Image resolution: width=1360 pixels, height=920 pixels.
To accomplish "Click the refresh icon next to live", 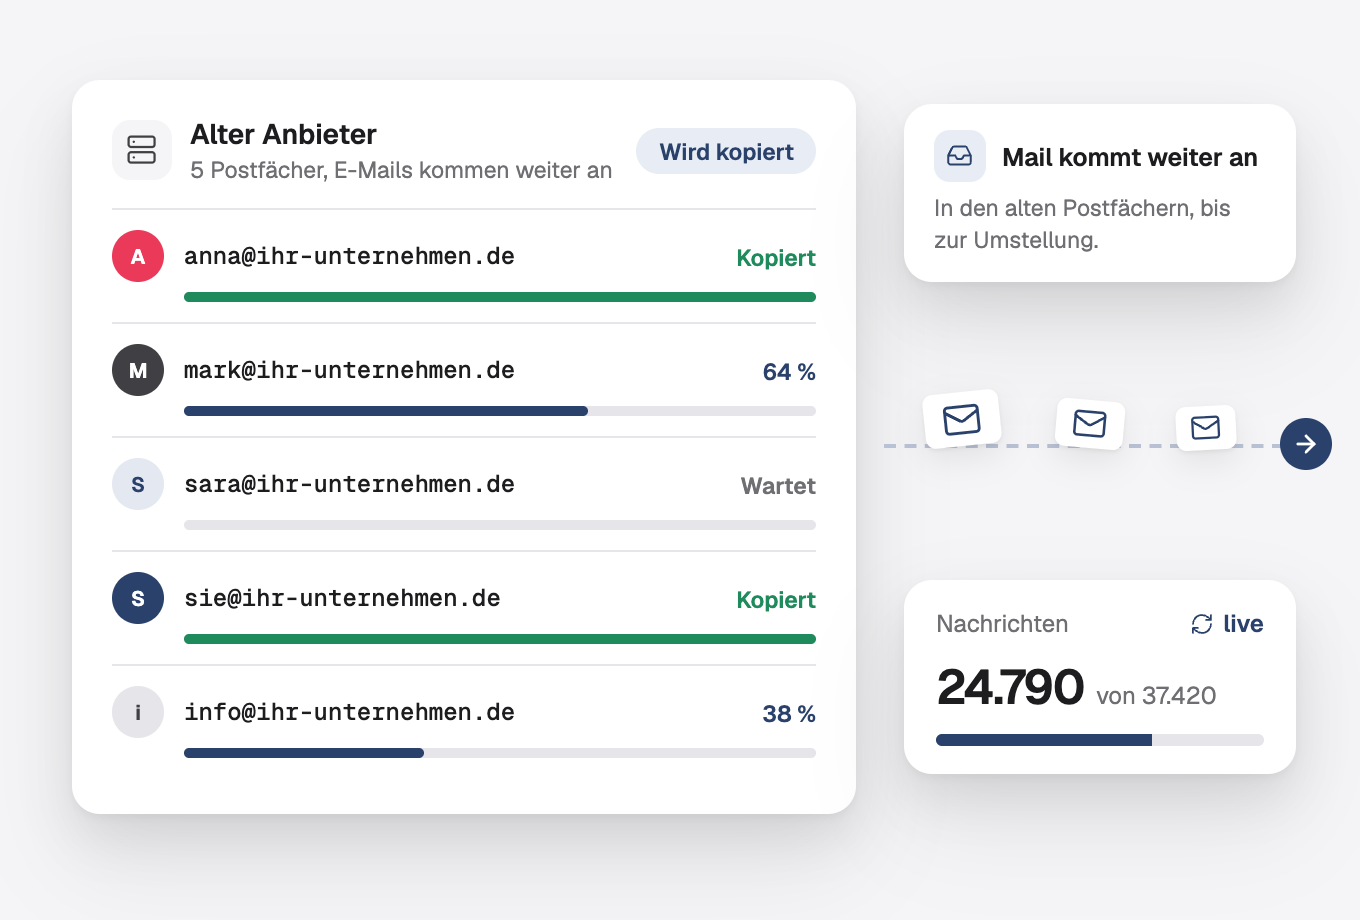I will [x=1202, y=624].
